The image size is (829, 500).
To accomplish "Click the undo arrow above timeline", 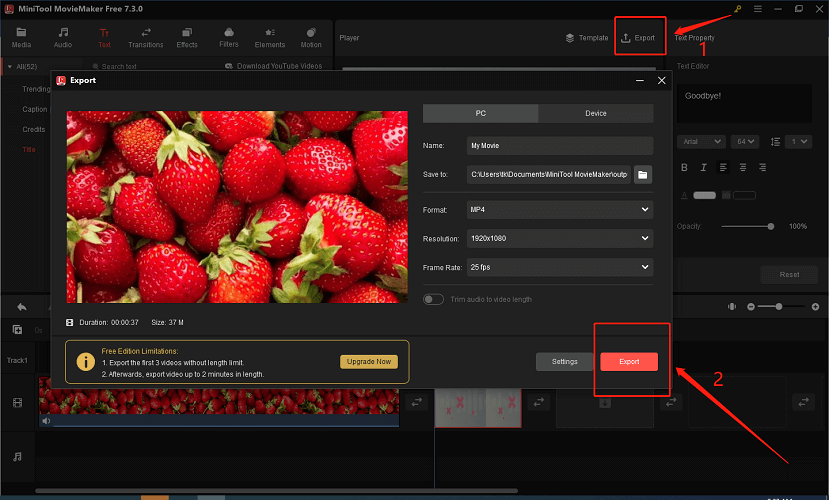I will [x=22, y=307].
